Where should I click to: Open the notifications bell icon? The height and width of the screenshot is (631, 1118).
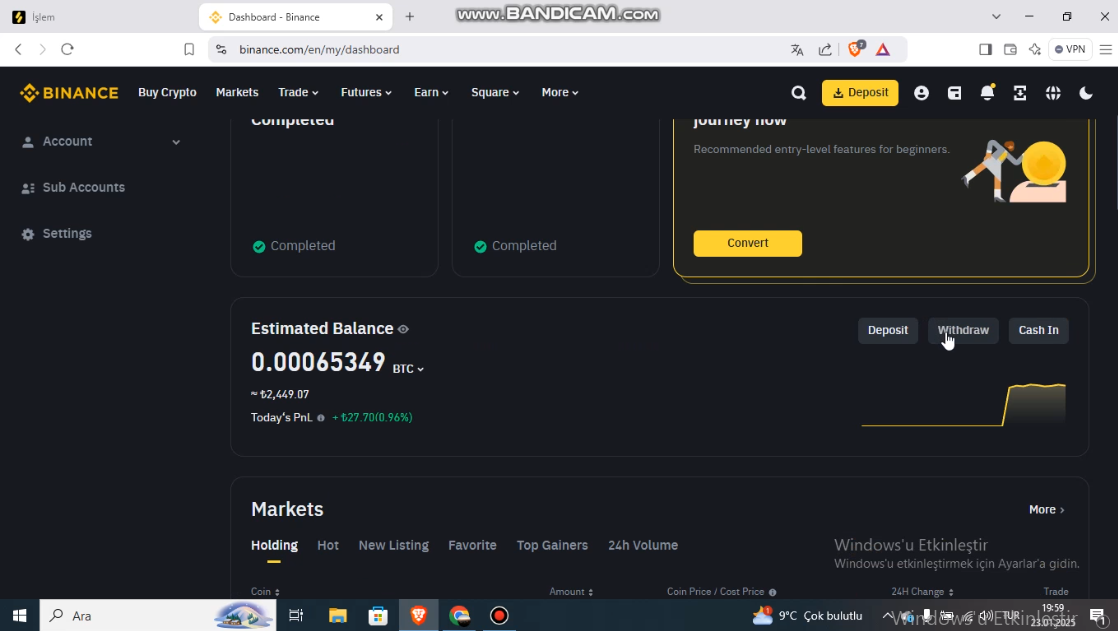pyautogui.click(x=987, y=93)
